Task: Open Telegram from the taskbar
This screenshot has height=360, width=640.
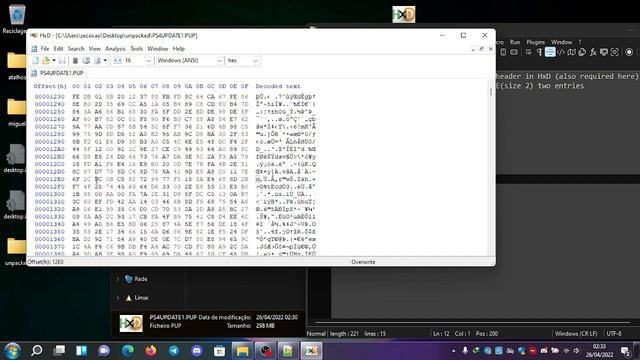Action: 173,351
